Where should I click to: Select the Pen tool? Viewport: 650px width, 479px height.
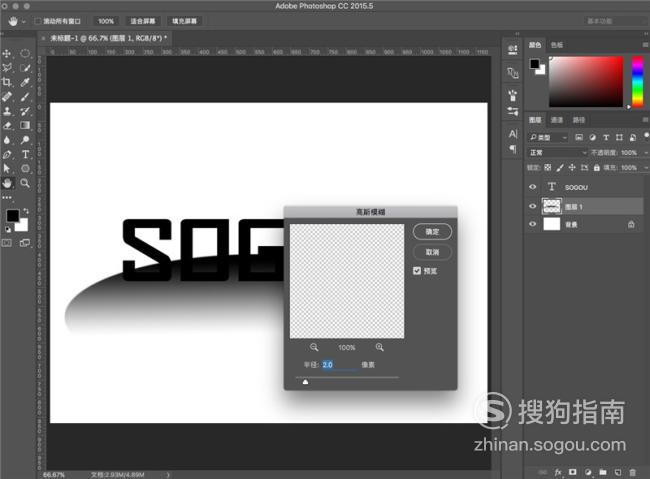tap(7, 154)
